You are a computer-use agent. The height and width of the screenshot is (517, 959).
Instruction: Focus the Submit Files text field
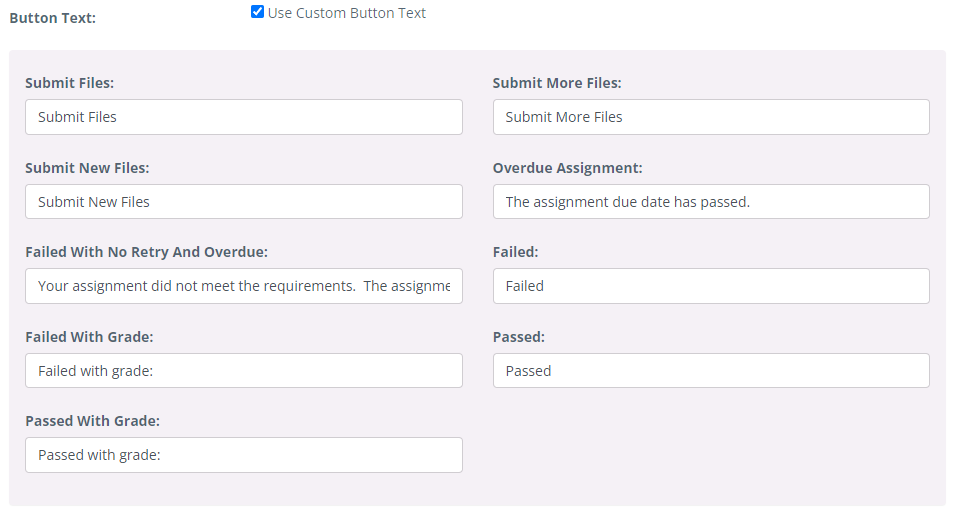(x=244, y=117)
